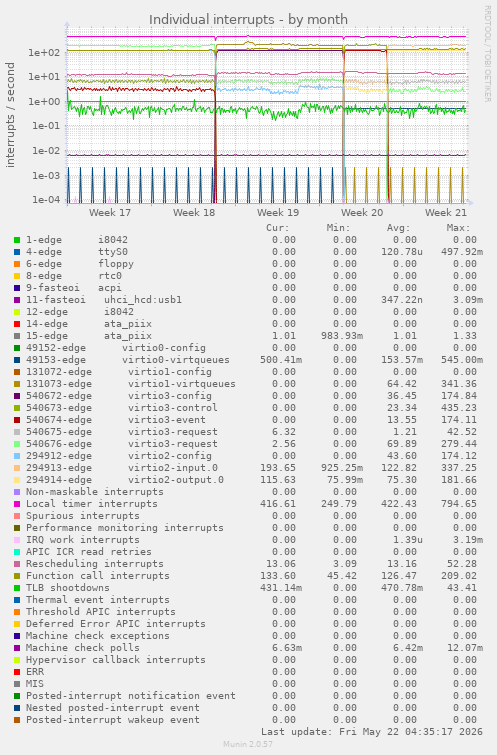Click the virtio0-virtqueues legend label

pyautogui.click(x=176, y=360)
